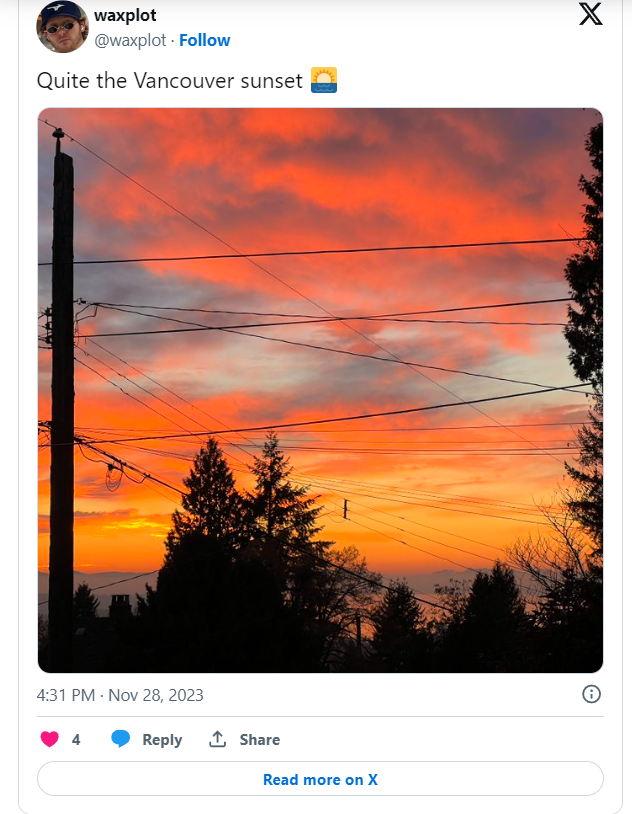Like the tweet with the heart icon
Screen dimensions: 632x814
pos(50,739)
